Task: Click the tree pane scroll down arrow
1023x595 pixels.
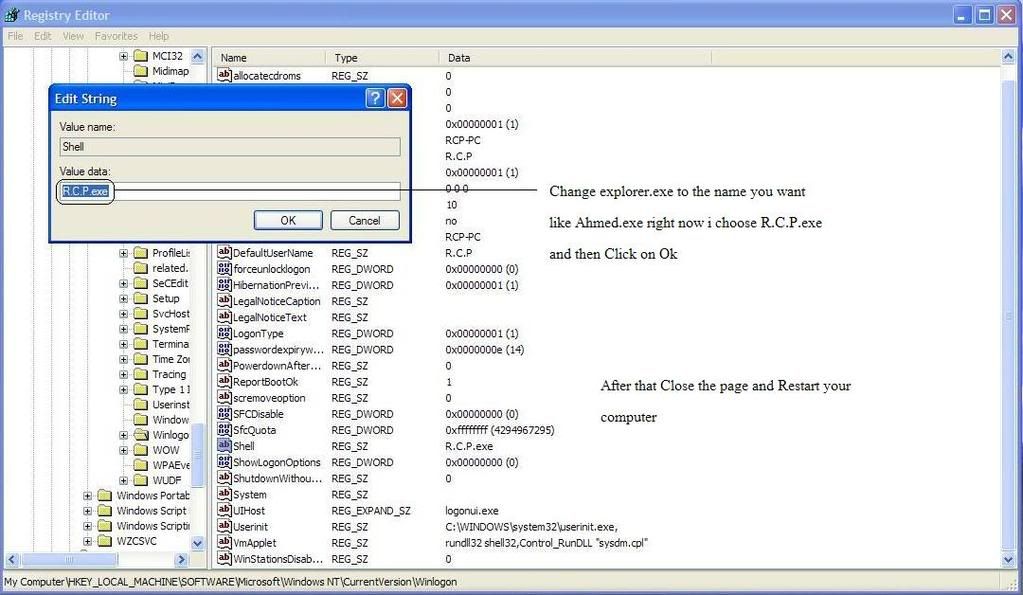Action: [198, 543]
